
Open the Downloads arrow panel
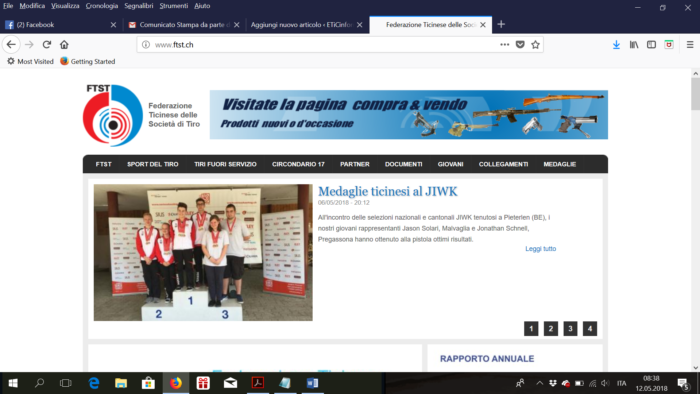[616, 45]
